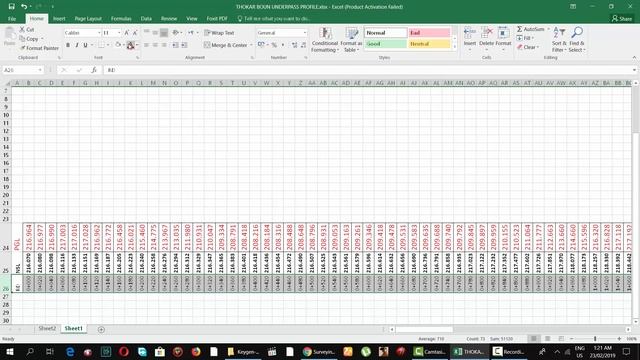The height and width of the screenshot is (360, 640).
Task: Open the Cells Format menu
Action: pyautogui.click(x=503, y=39)
